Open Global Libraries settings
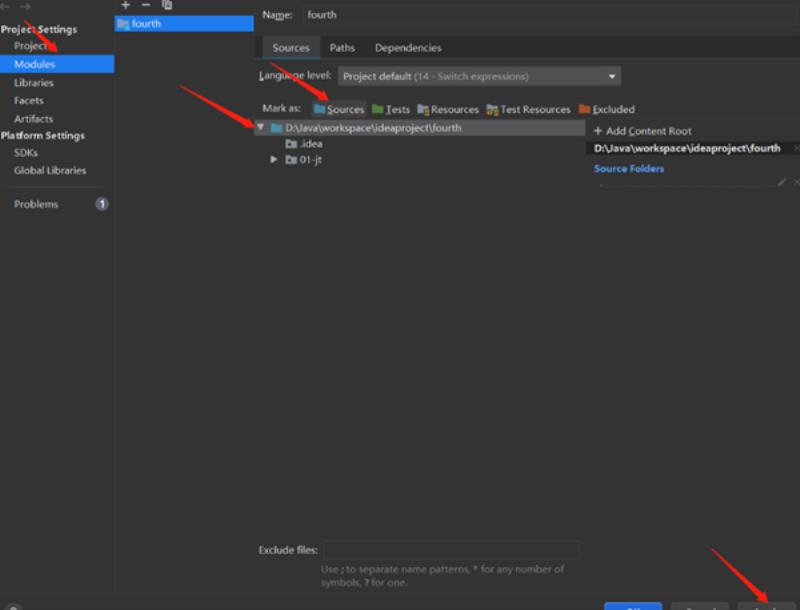Screen dimensions: 800x610 pos(50,170)
